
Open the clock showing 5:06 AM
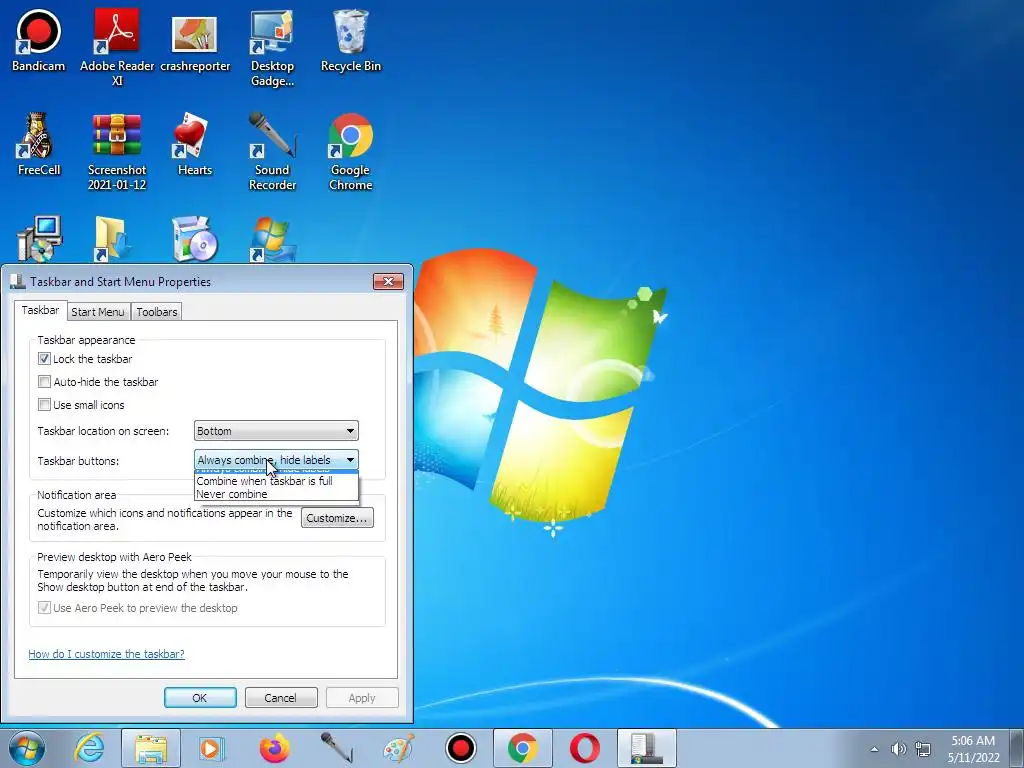pos(973,749)
